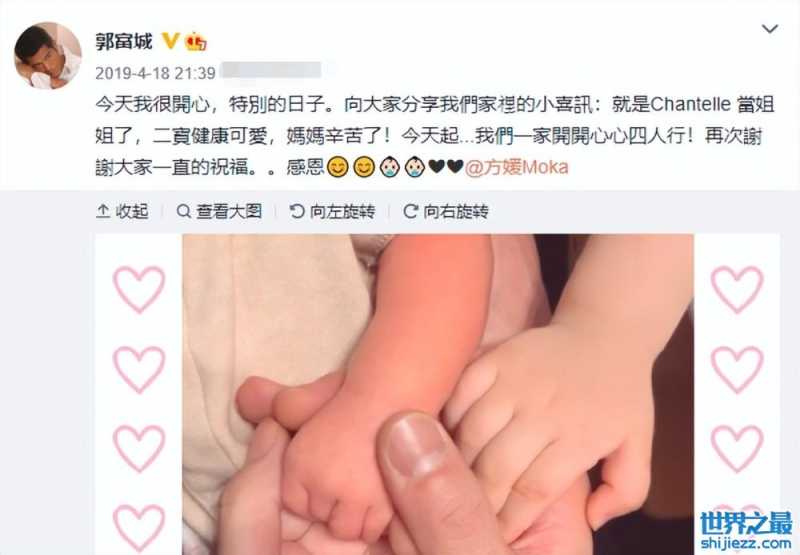Click the crown membership badge icon

click(196, 42)
